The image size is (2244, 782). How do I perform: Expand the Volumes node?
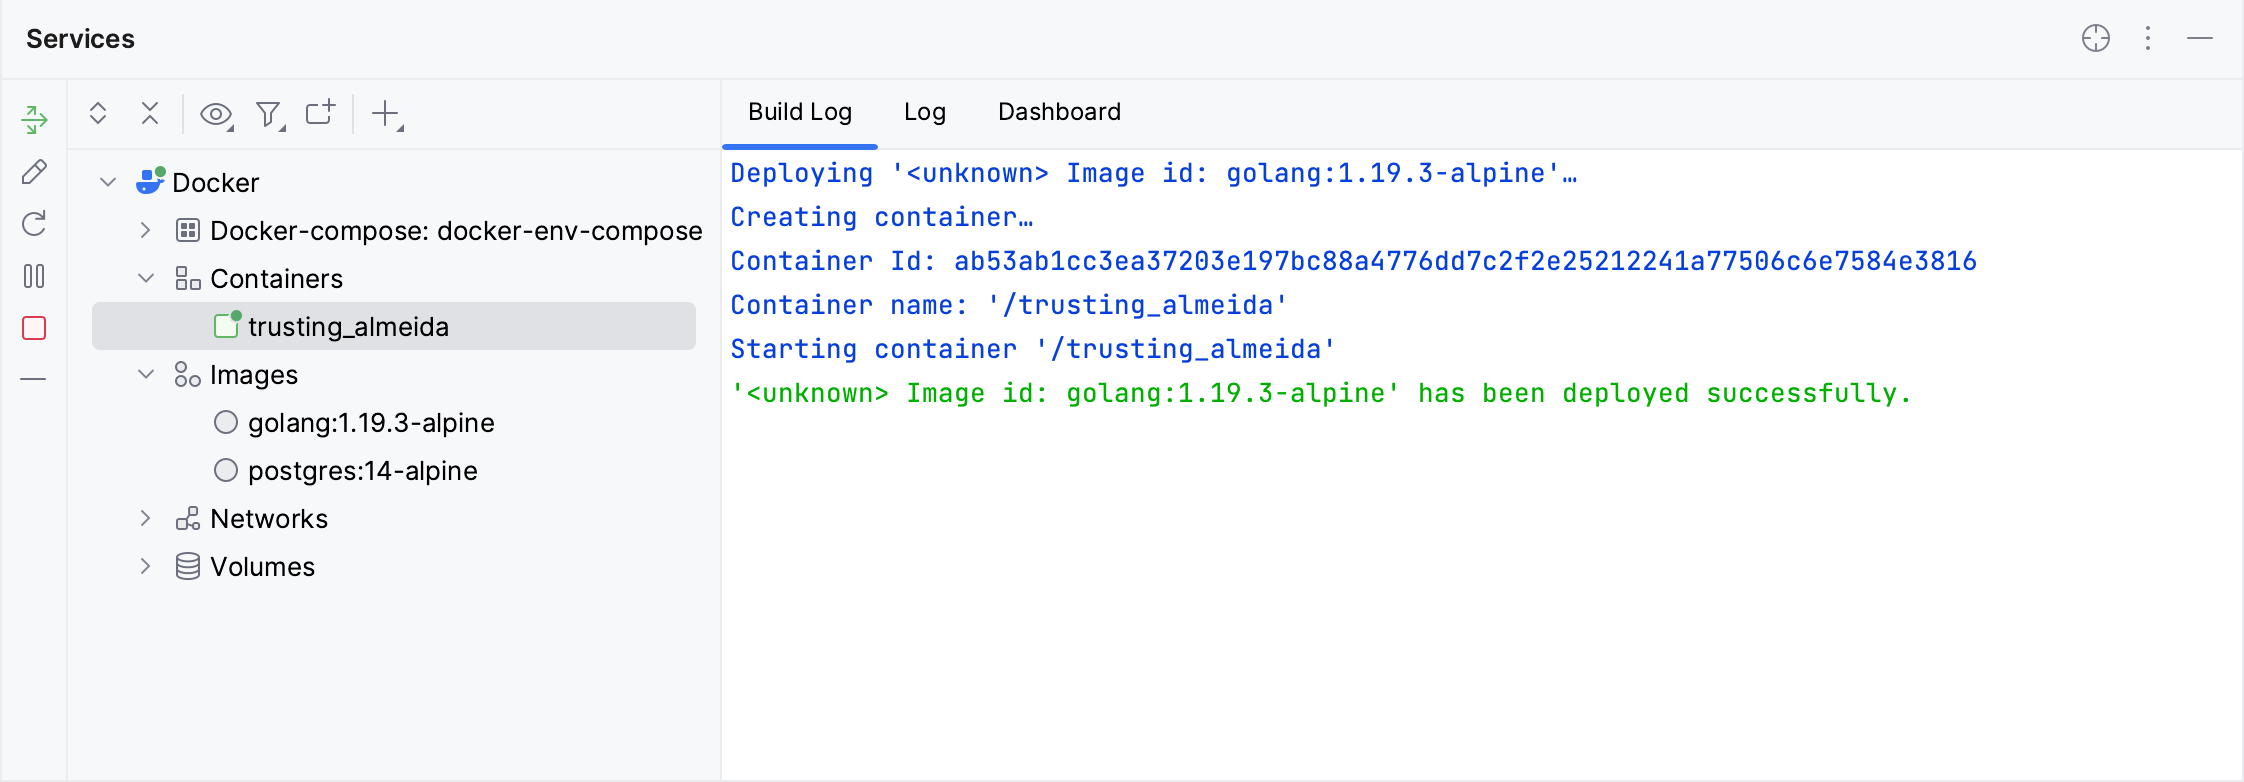click(x=146, y=566)
